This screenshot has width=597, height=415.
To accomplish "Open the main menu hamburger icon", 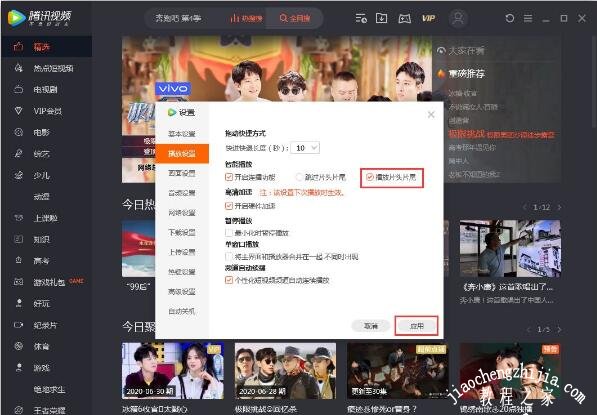I will pyautogui.click(x=528, y=18).
